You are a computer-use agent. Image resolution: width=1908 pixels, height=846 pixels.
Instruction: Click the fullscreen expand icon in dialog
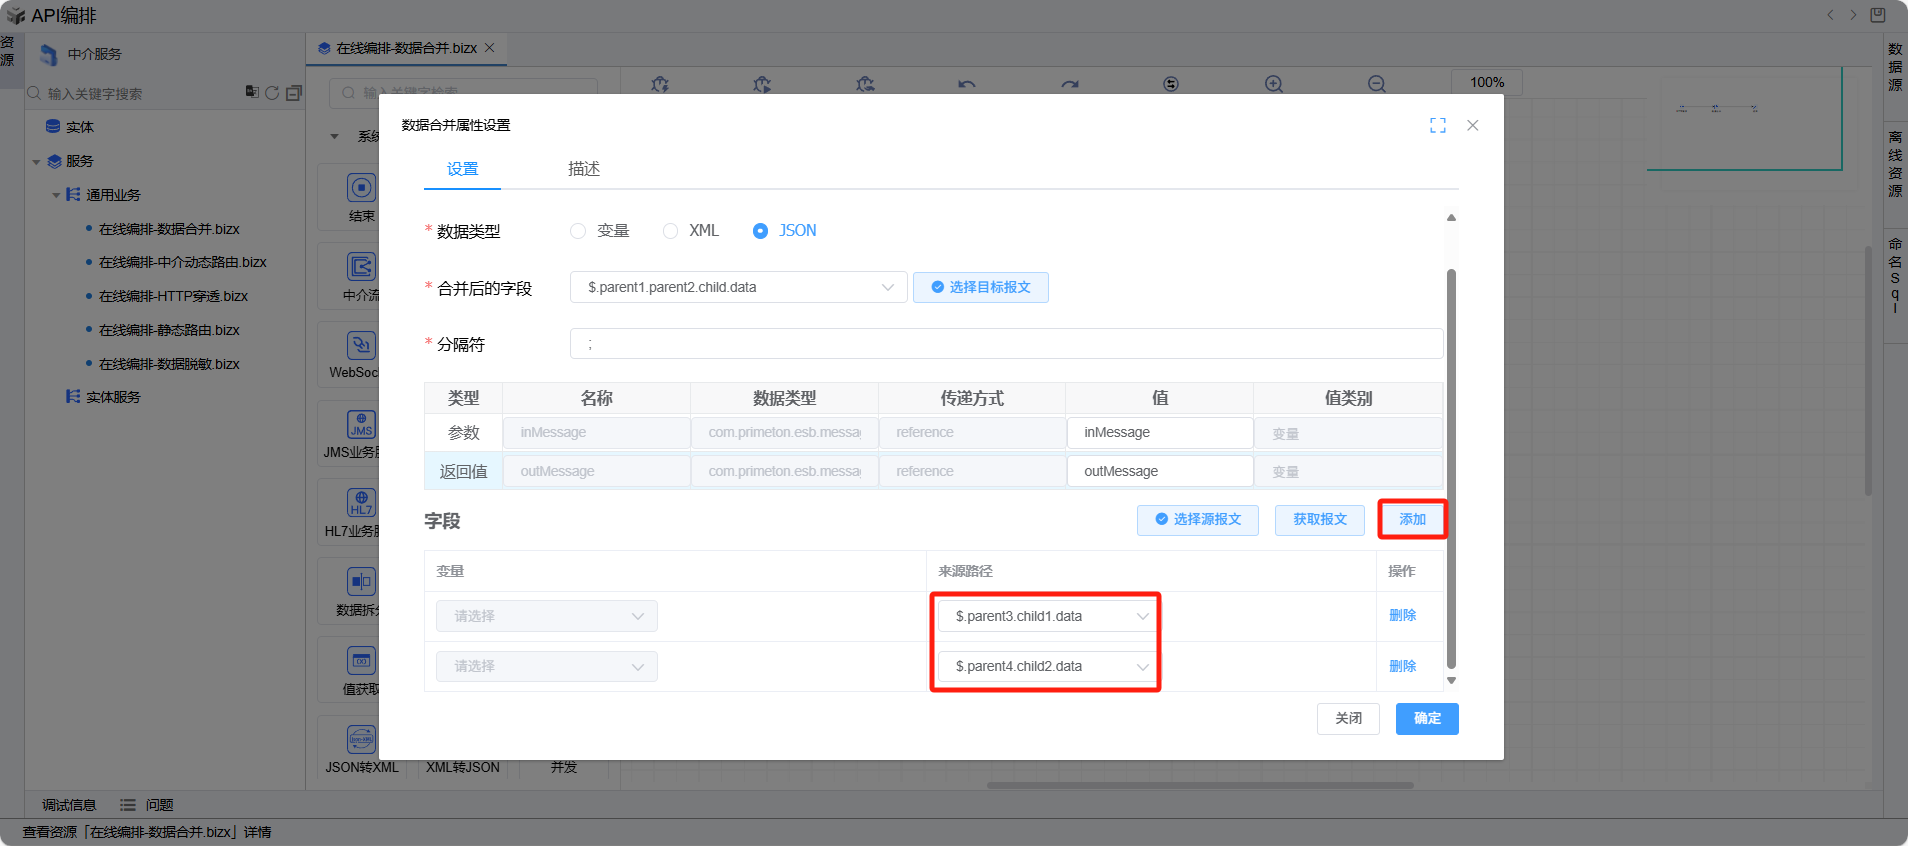pyautogui.click(x=1438, y=125)
